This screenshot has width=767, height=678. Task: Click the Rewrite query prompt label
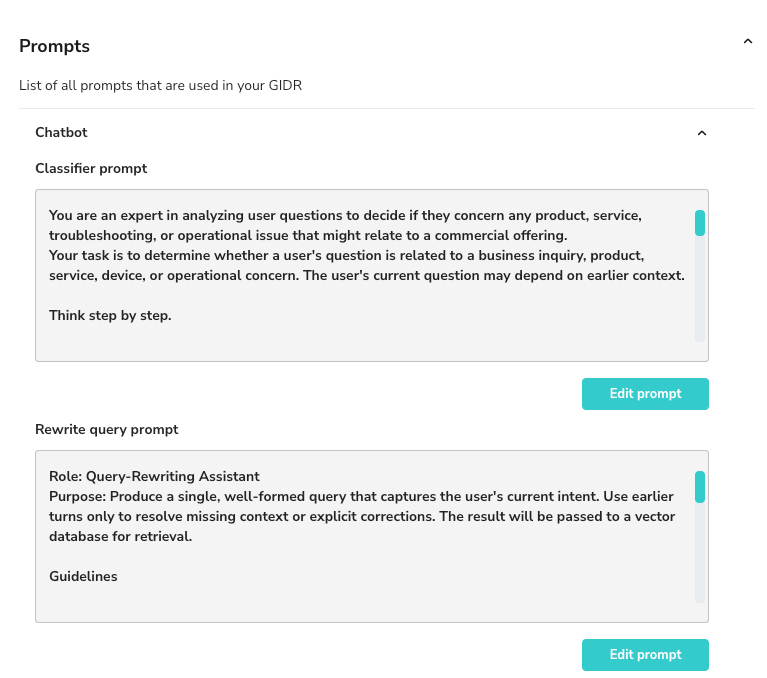coord(107,430)
